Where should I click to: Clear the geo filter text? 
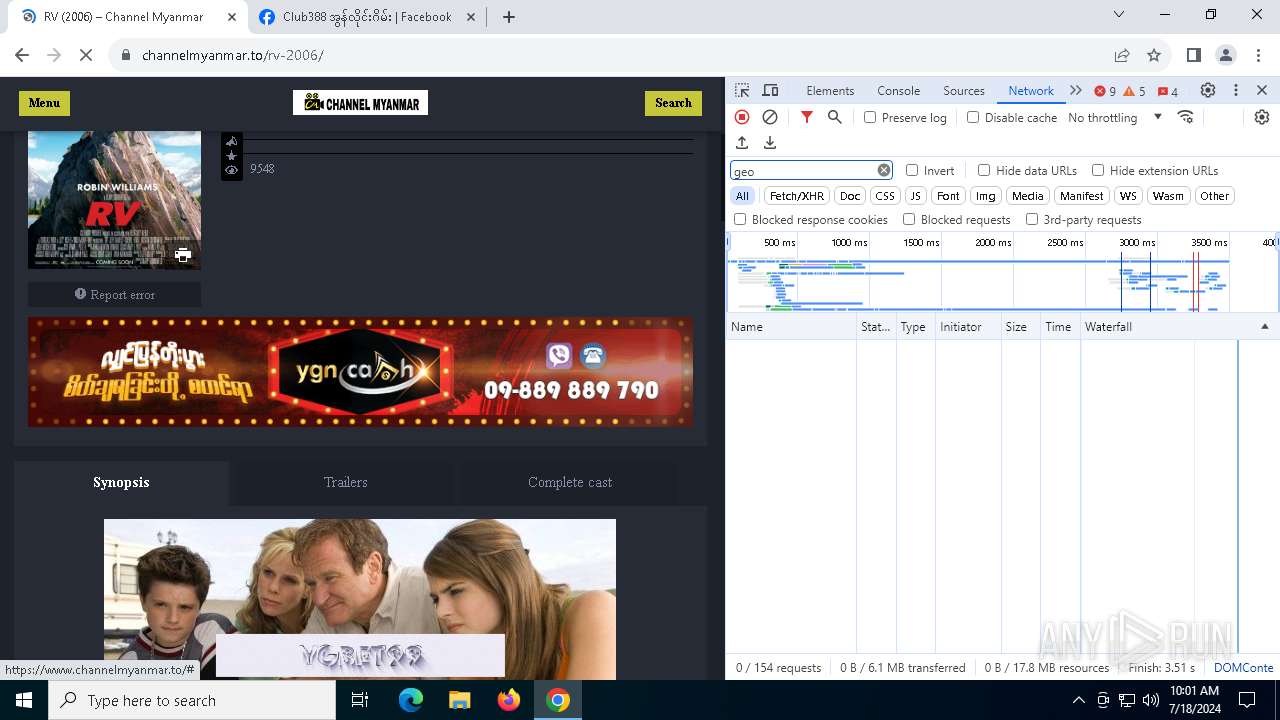tap(884, 170)
